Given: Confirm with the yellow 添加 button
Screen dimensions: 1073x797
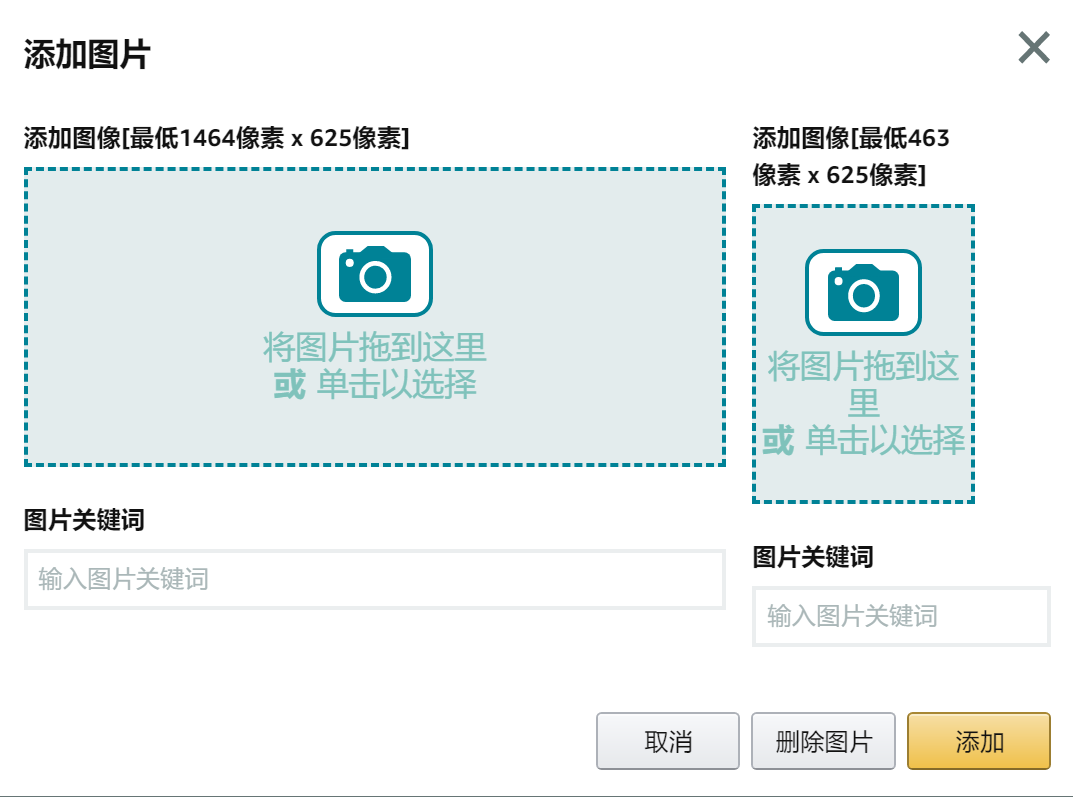Looking at the screenshot, I should click(x=979, y=741).
